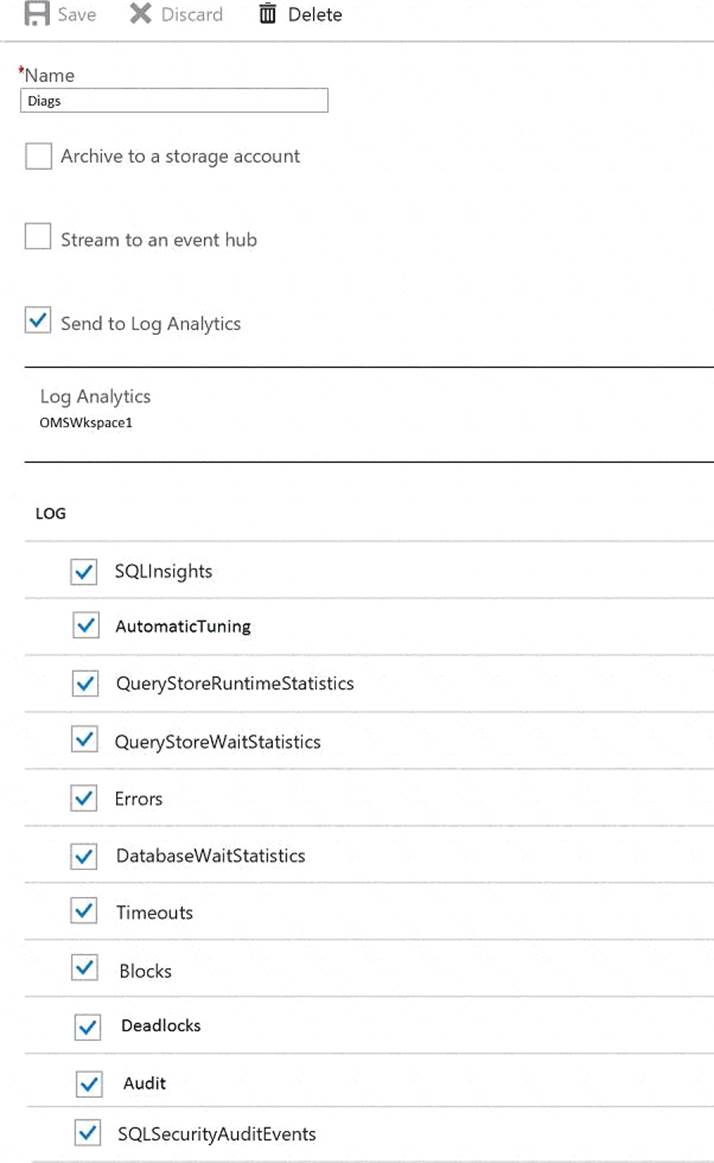Uncheck QueryStoreWaitStatistics log option

click(x=86, y=741)
